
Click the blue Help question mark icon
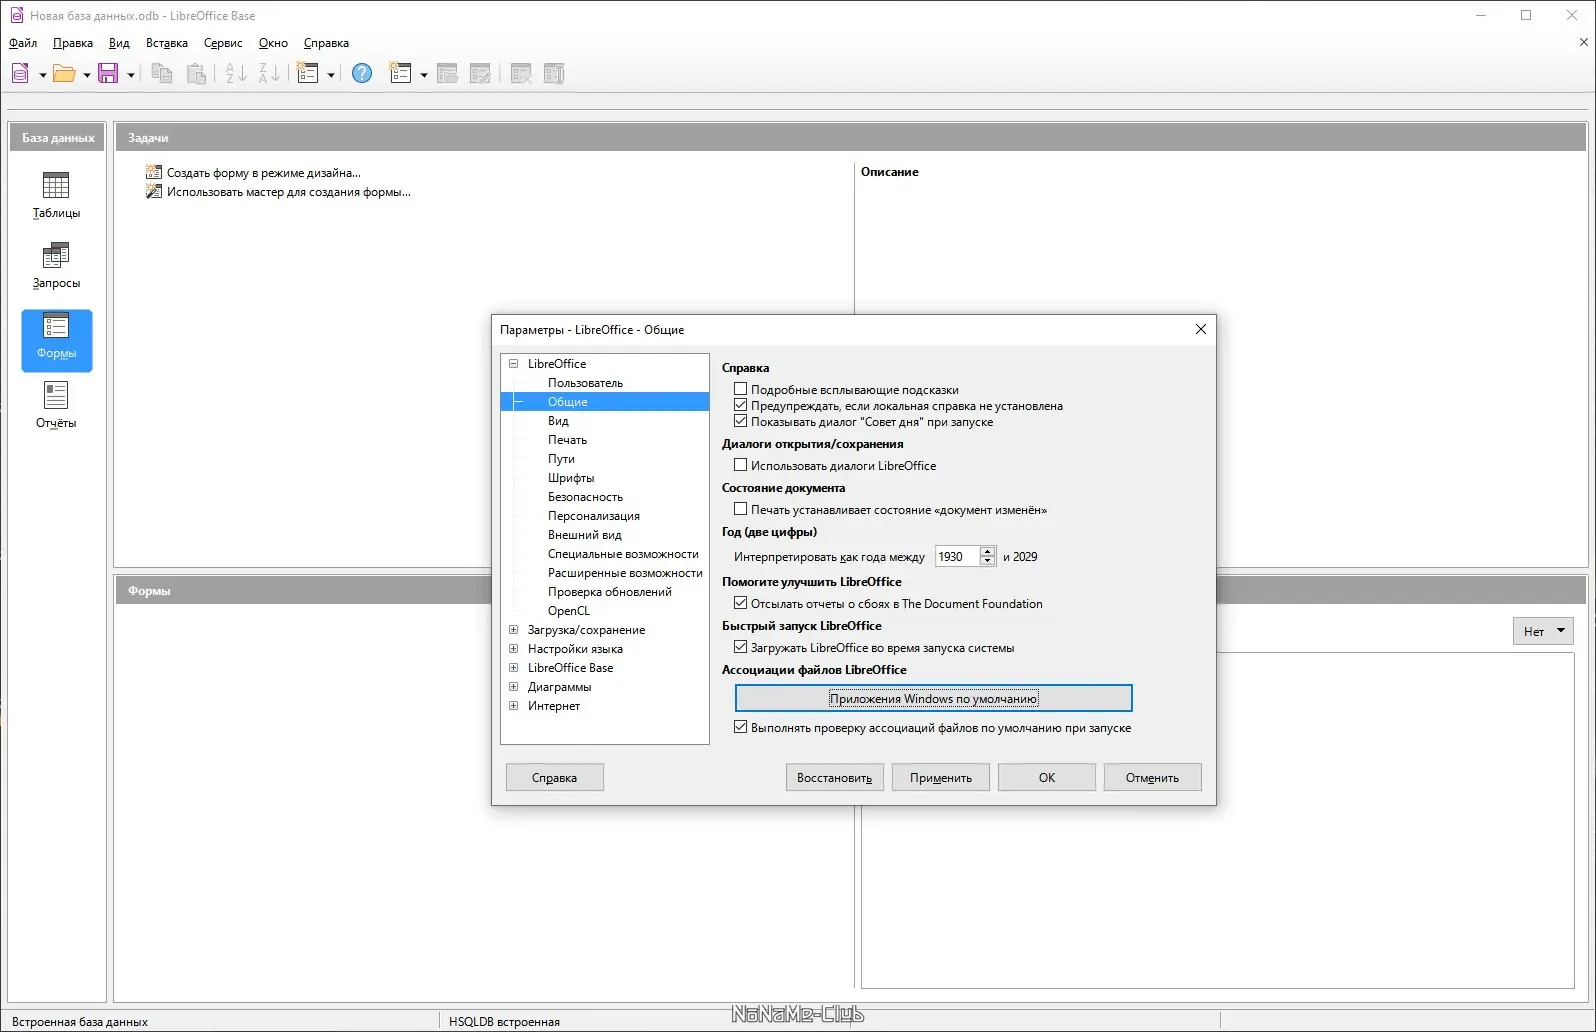click(x=362, y=73)
